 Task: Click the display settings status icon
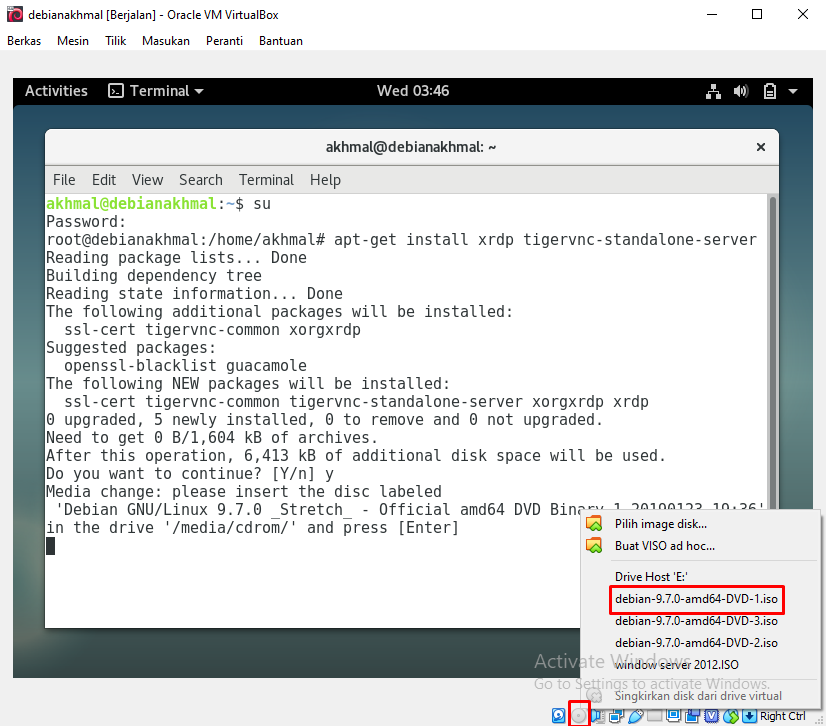pos(674,715)
